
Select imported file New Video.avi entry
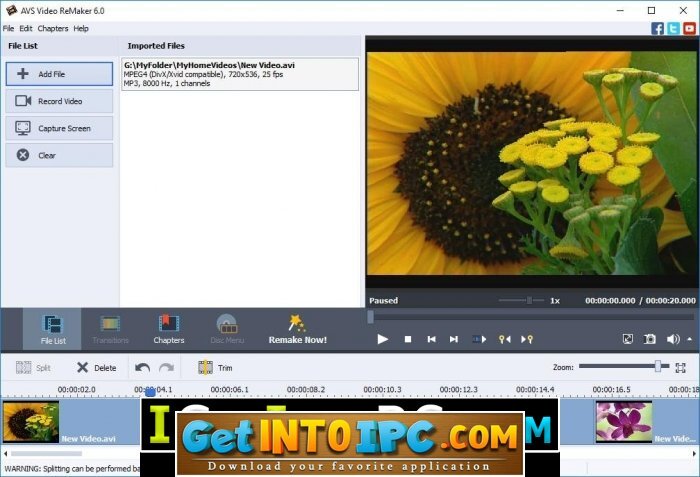(240, 74)
